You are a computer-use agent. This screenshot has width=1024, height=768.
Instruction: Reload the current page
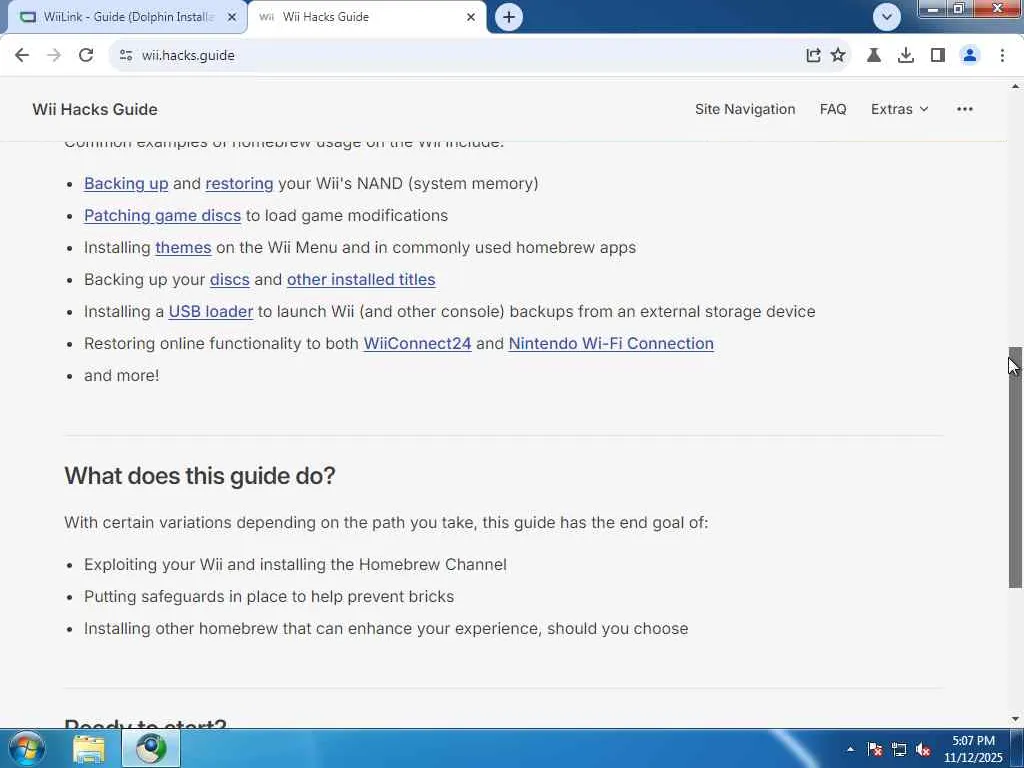86,56
